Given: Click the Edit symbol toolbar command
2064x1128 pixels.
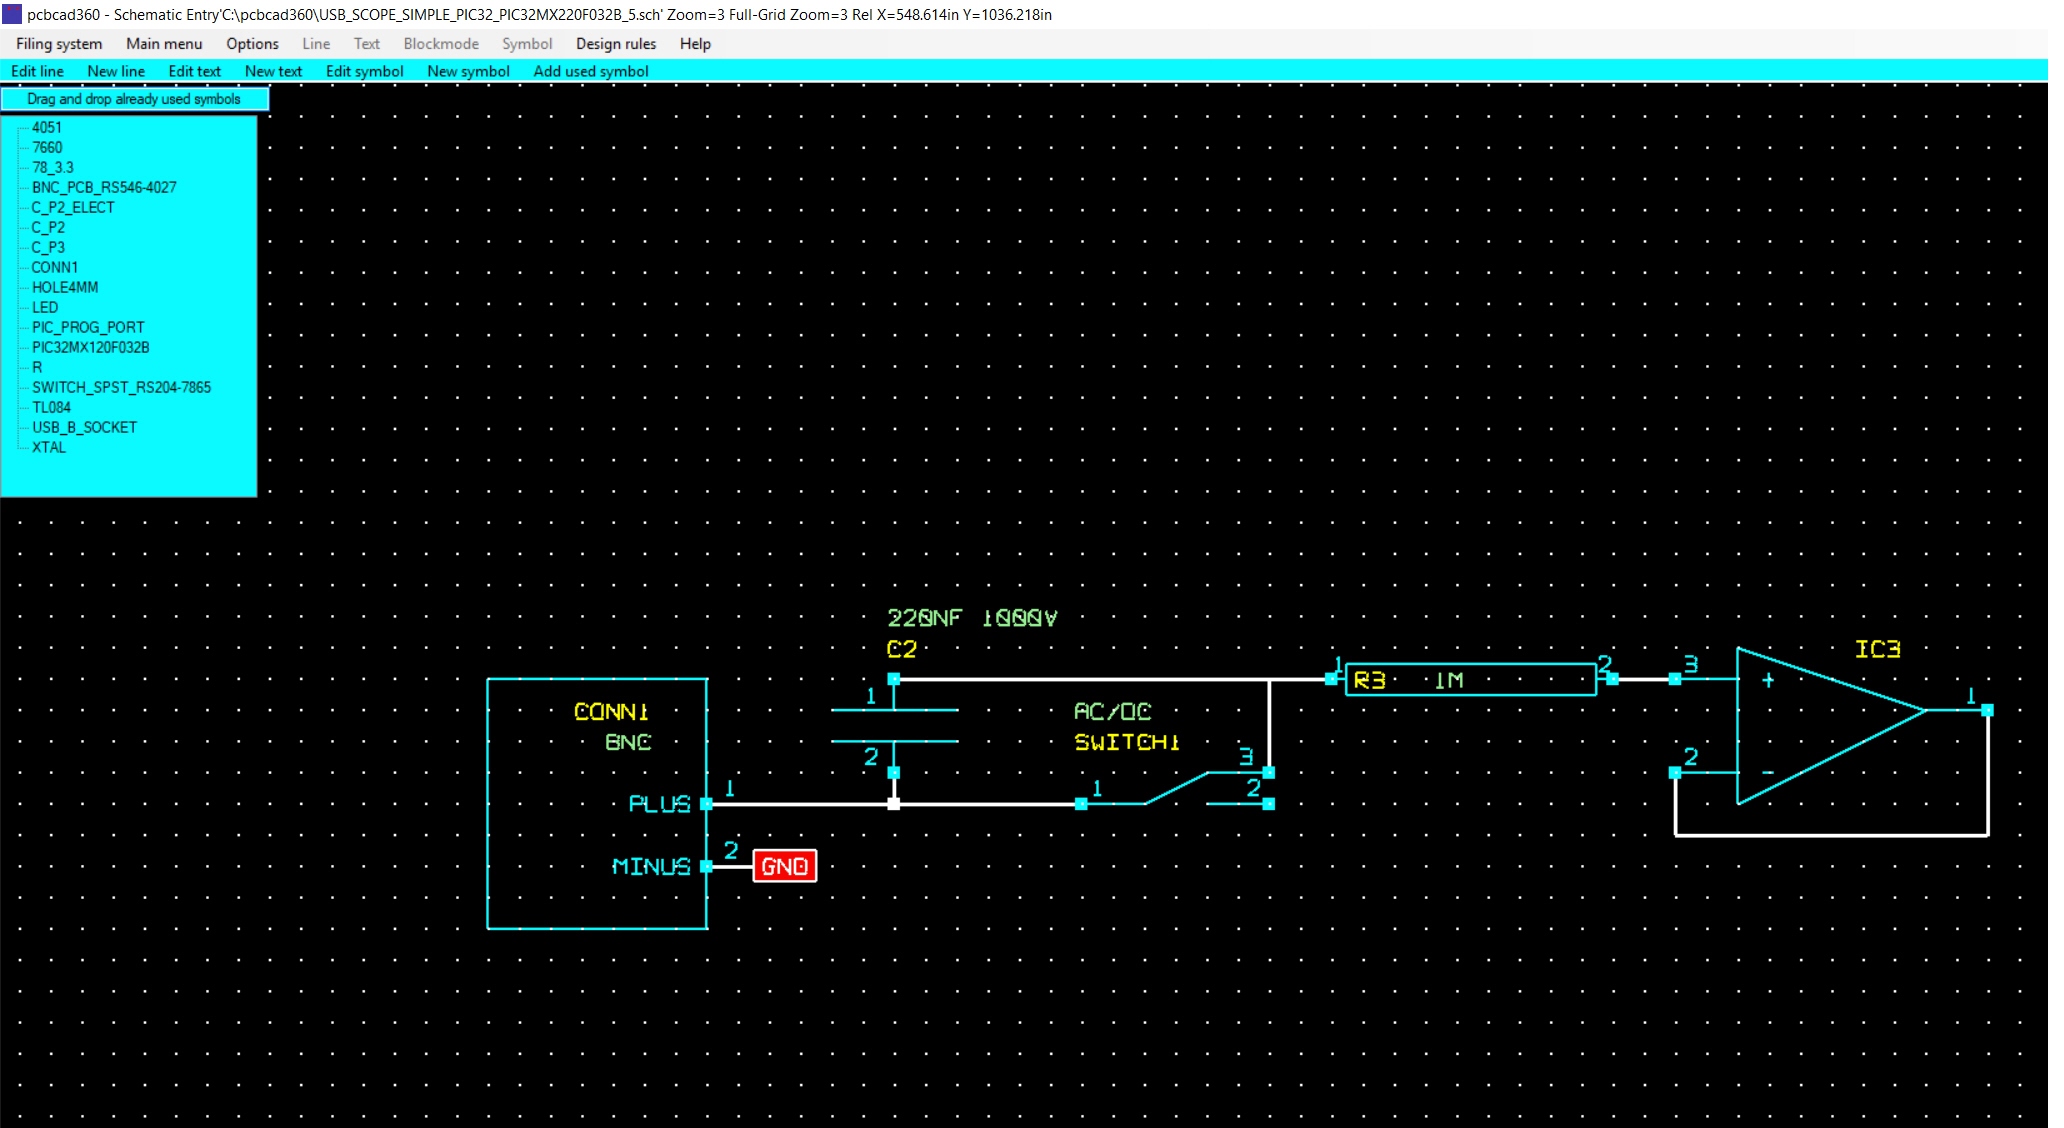Looking at the screenshot, I should [364, 71].
